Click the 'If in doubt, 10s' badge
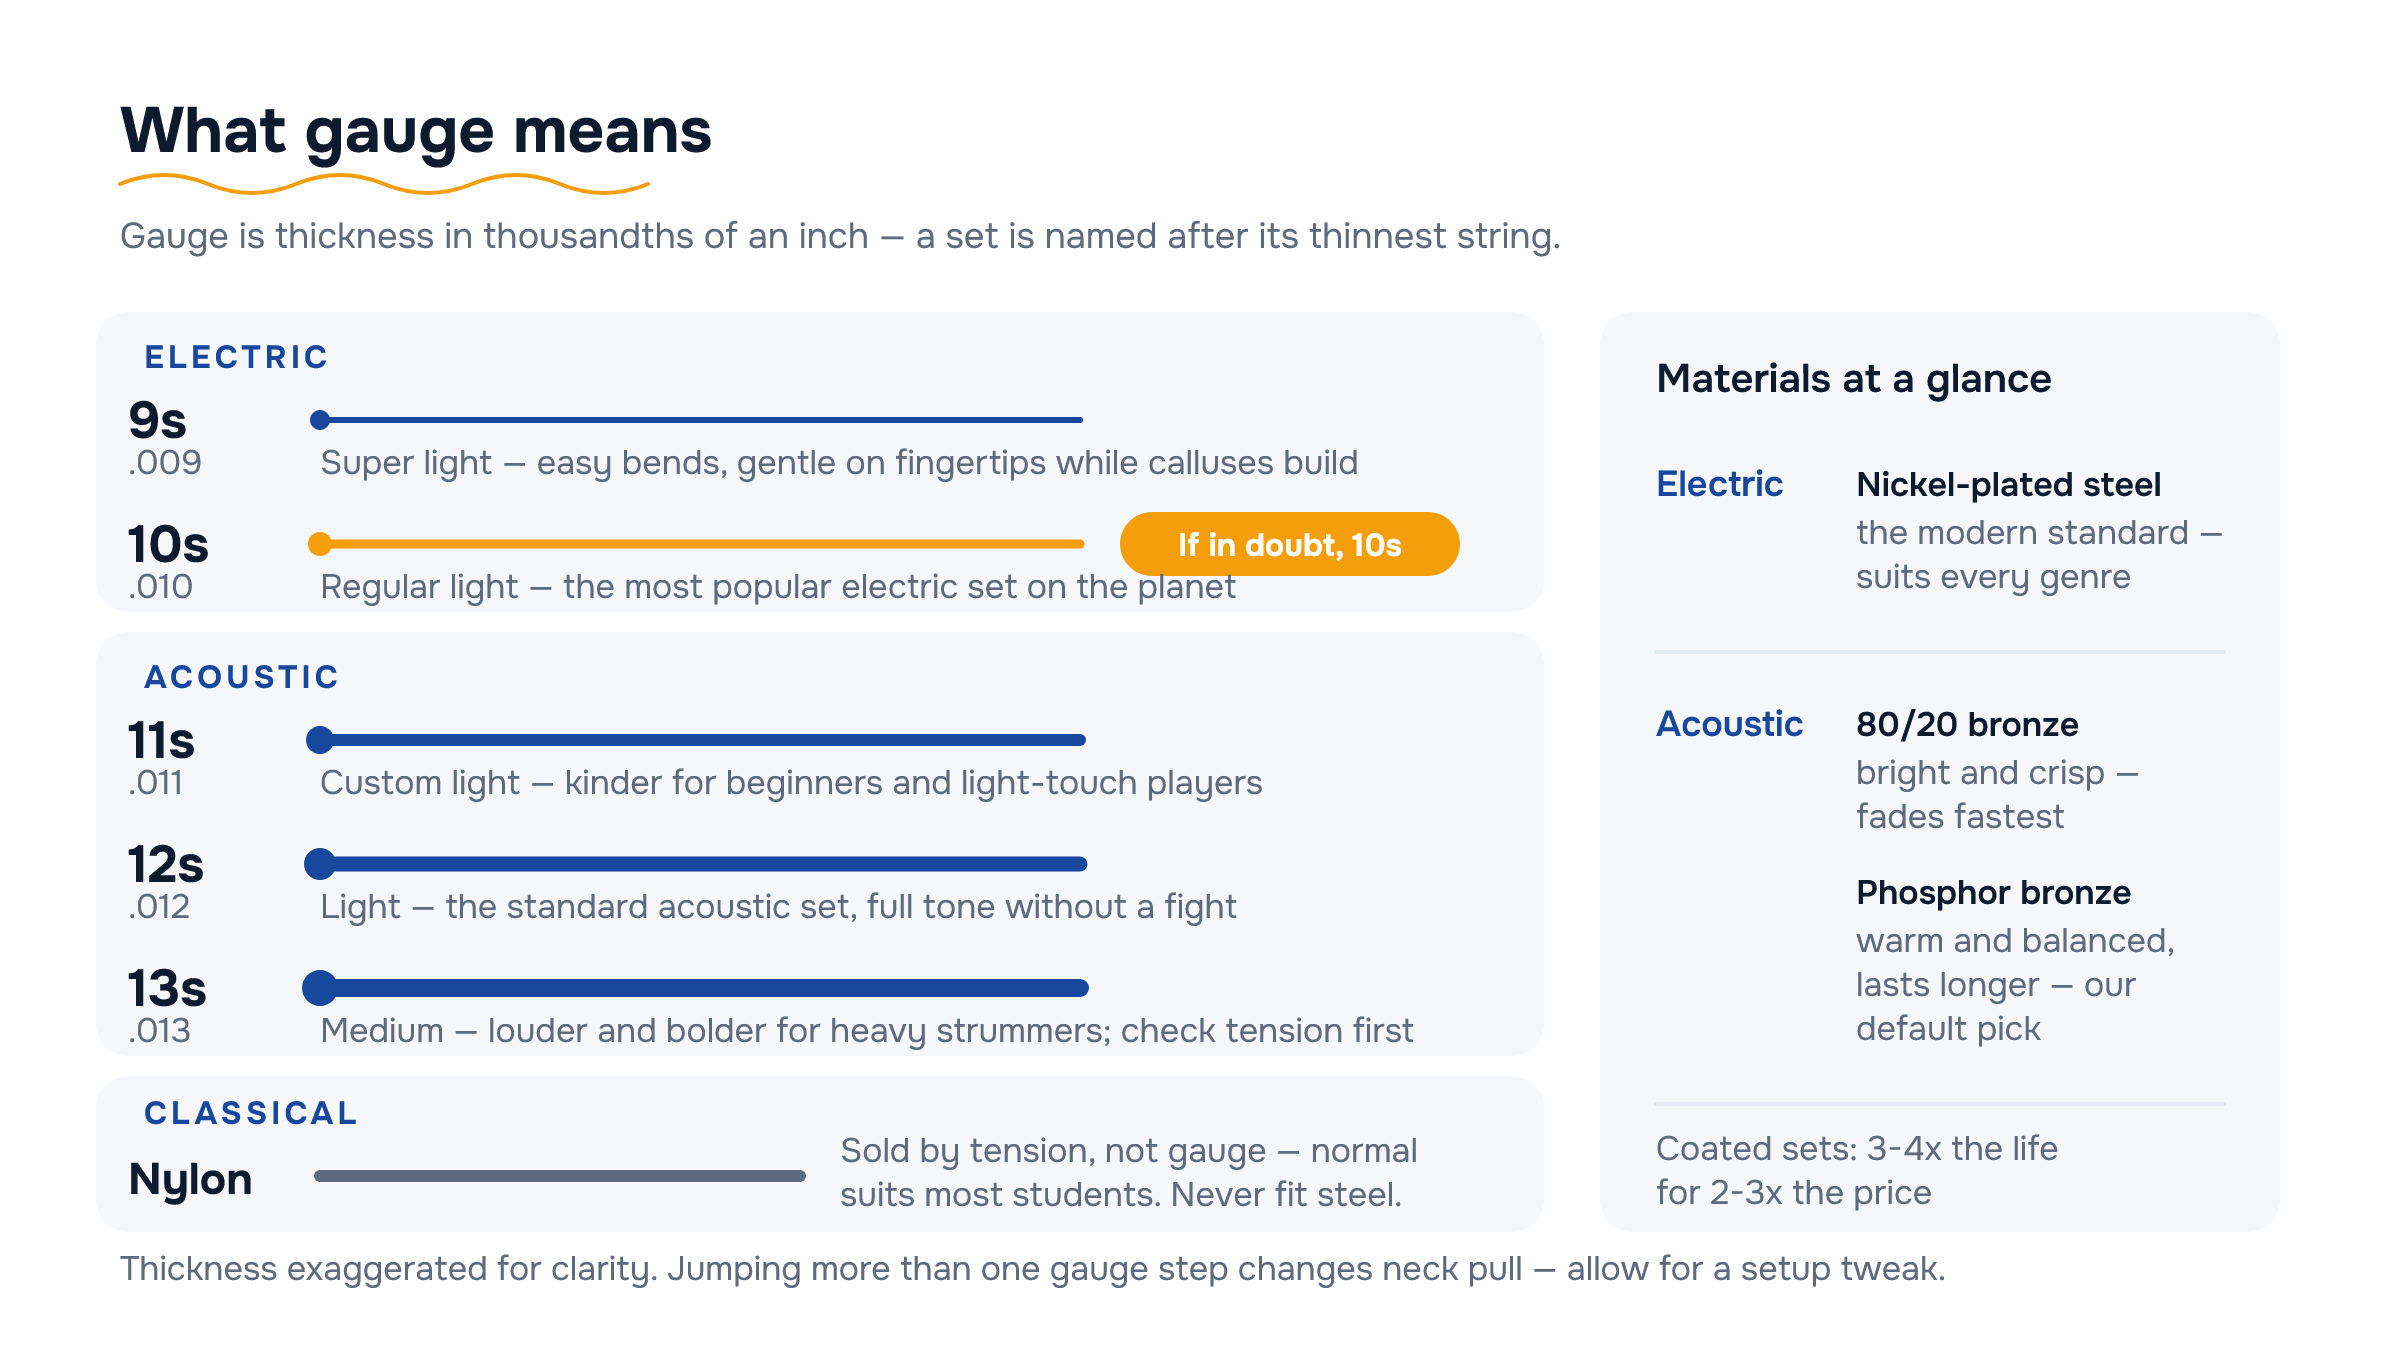Image resolution: width=2400 pixels, height=1350 pixels. [1289, 544]
